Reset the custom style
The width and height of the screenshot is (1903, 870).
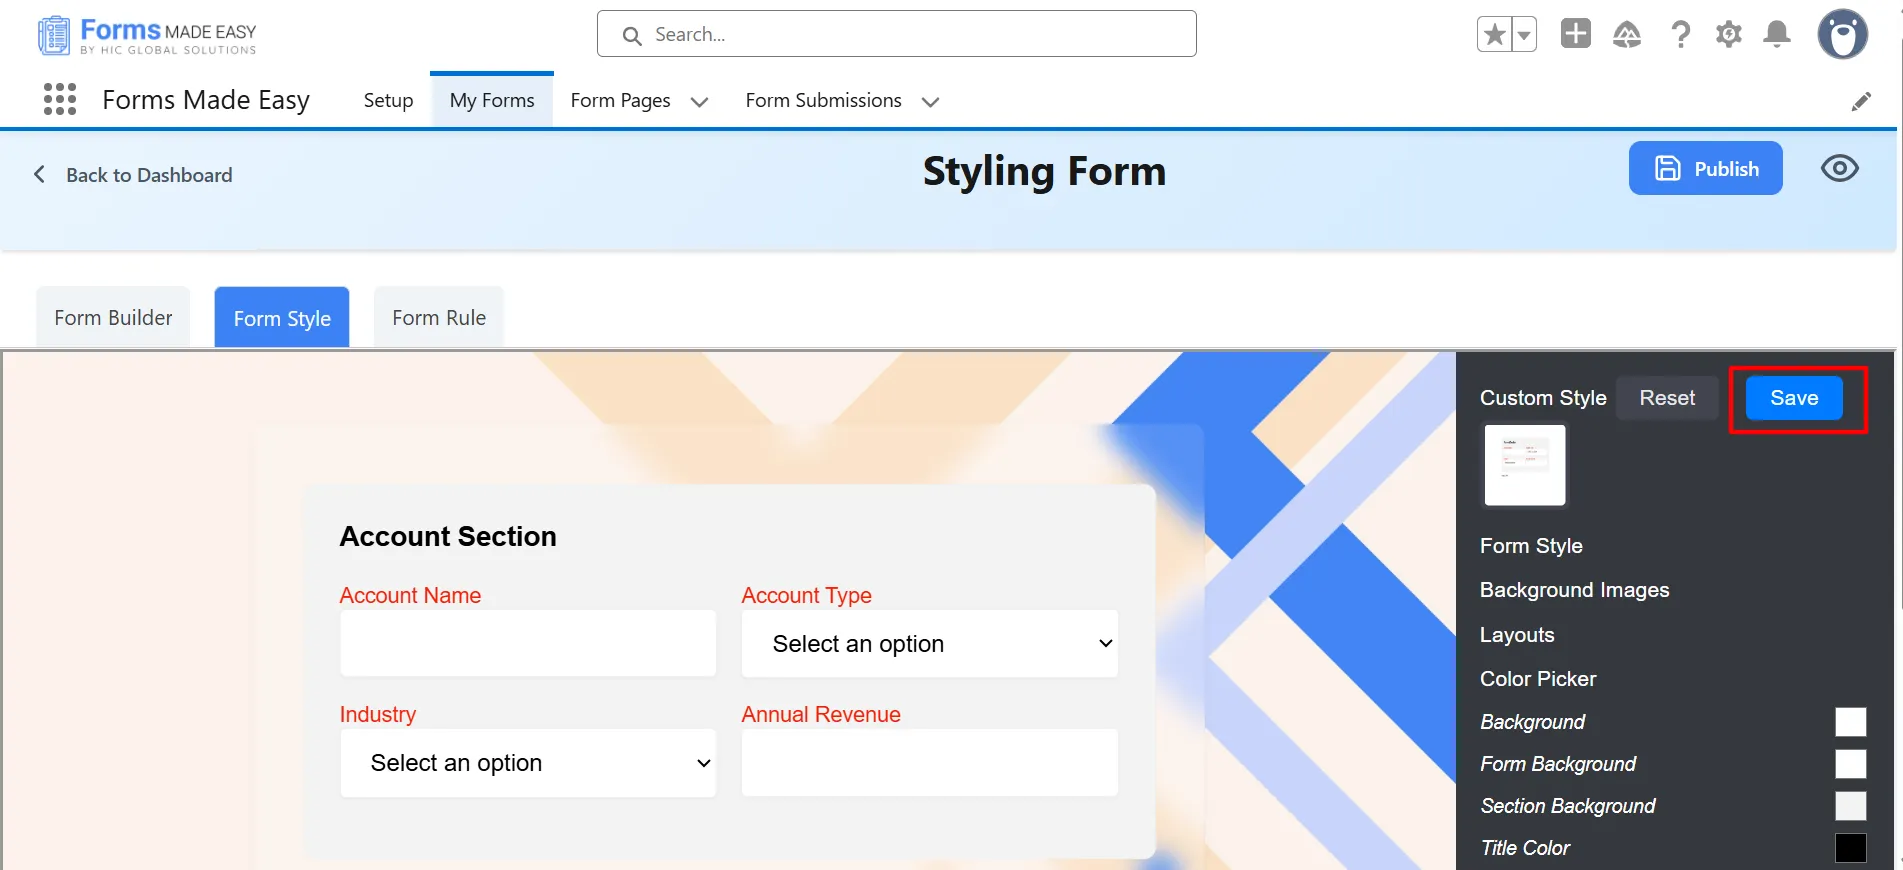pos(1666,398)
